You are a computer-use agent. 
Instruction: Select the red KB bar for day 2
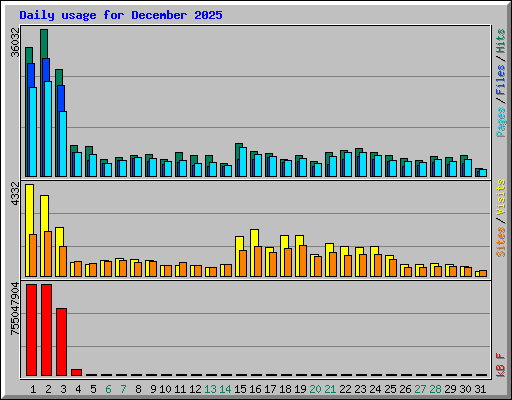coord(46,330)
